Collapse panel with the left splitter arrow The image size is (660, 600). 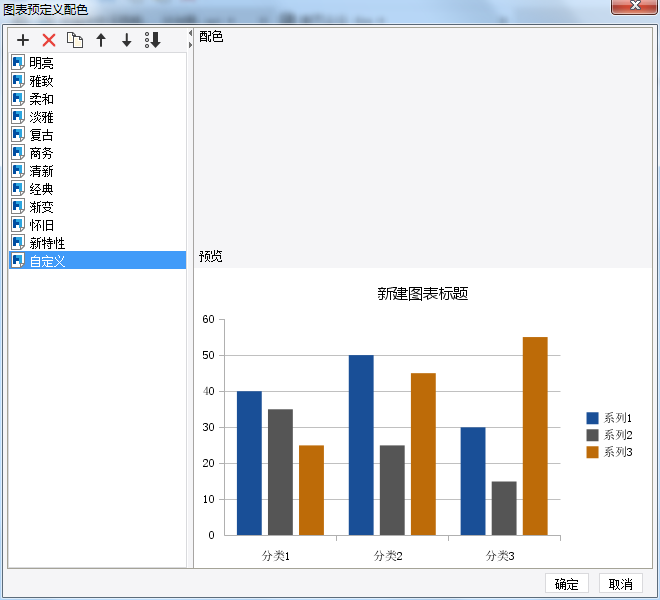tap(190, 33)
